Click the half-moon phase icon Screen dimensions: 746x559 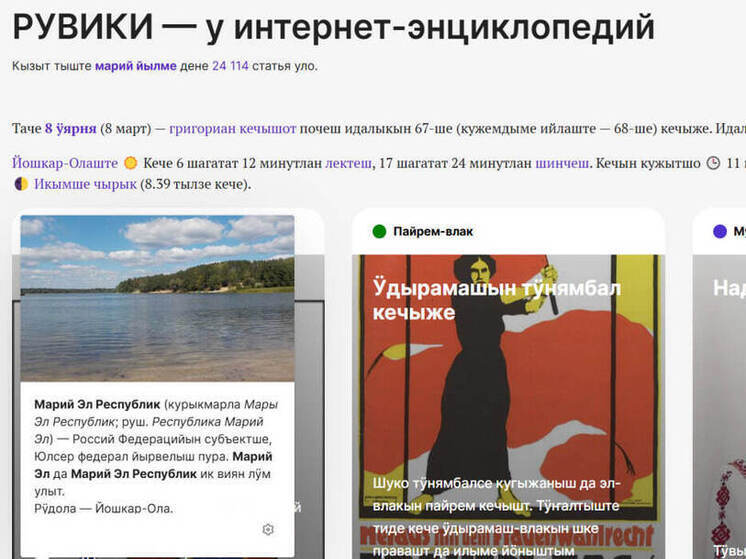[21, 184]
